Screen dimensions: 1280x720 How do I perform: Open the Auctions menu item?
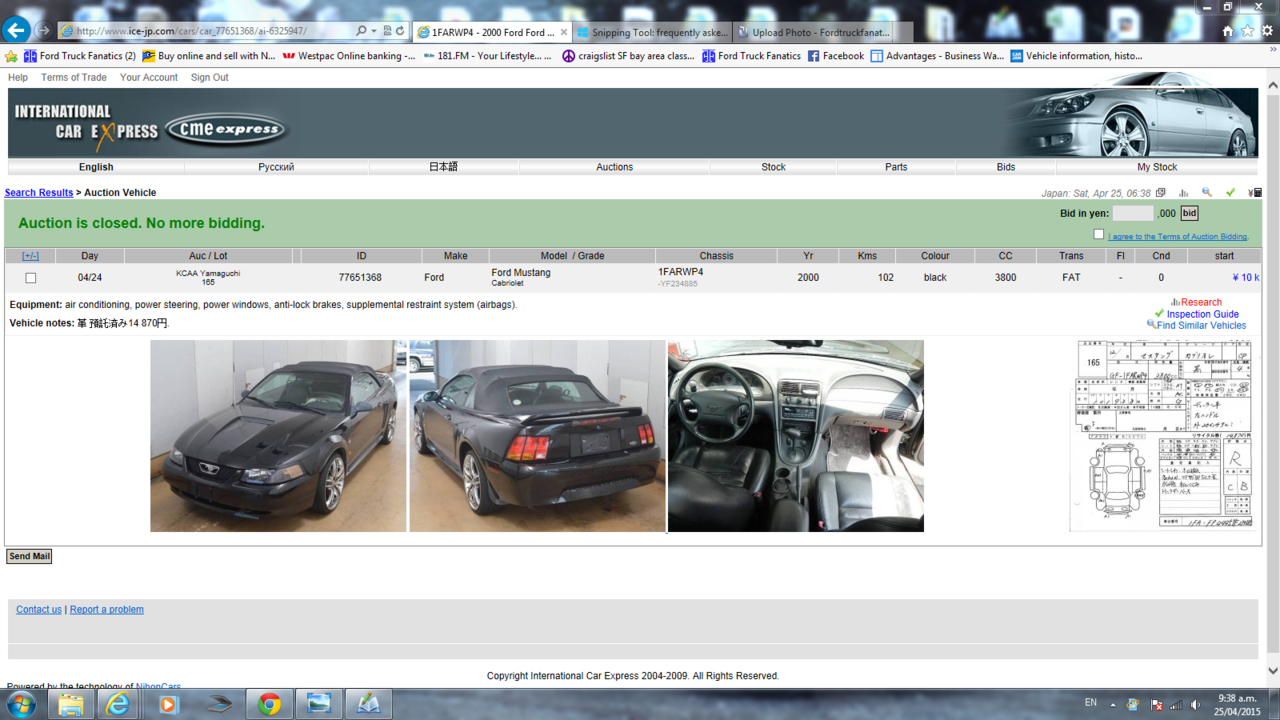coord(615,167)
